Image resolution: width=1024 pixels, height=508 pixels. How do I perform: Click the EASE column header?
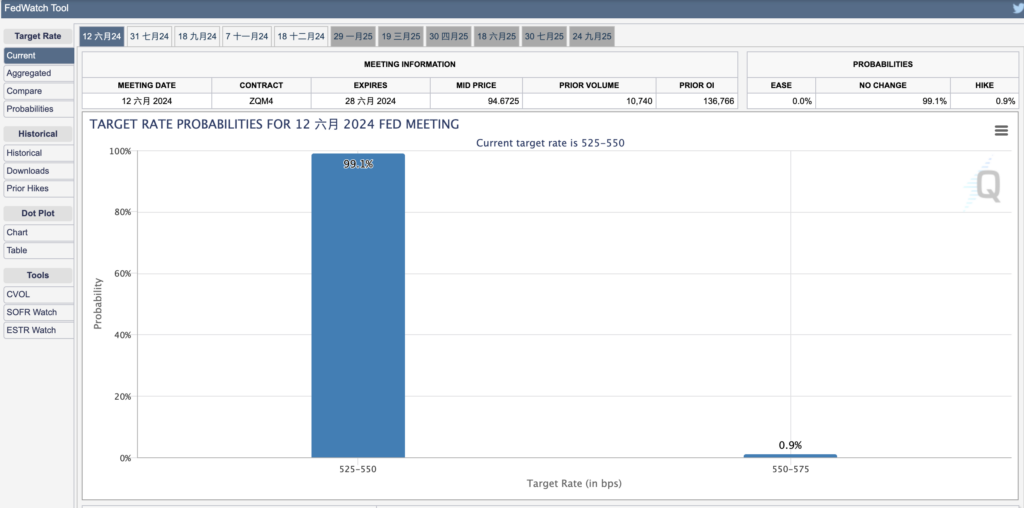click(x=781, y=86)
